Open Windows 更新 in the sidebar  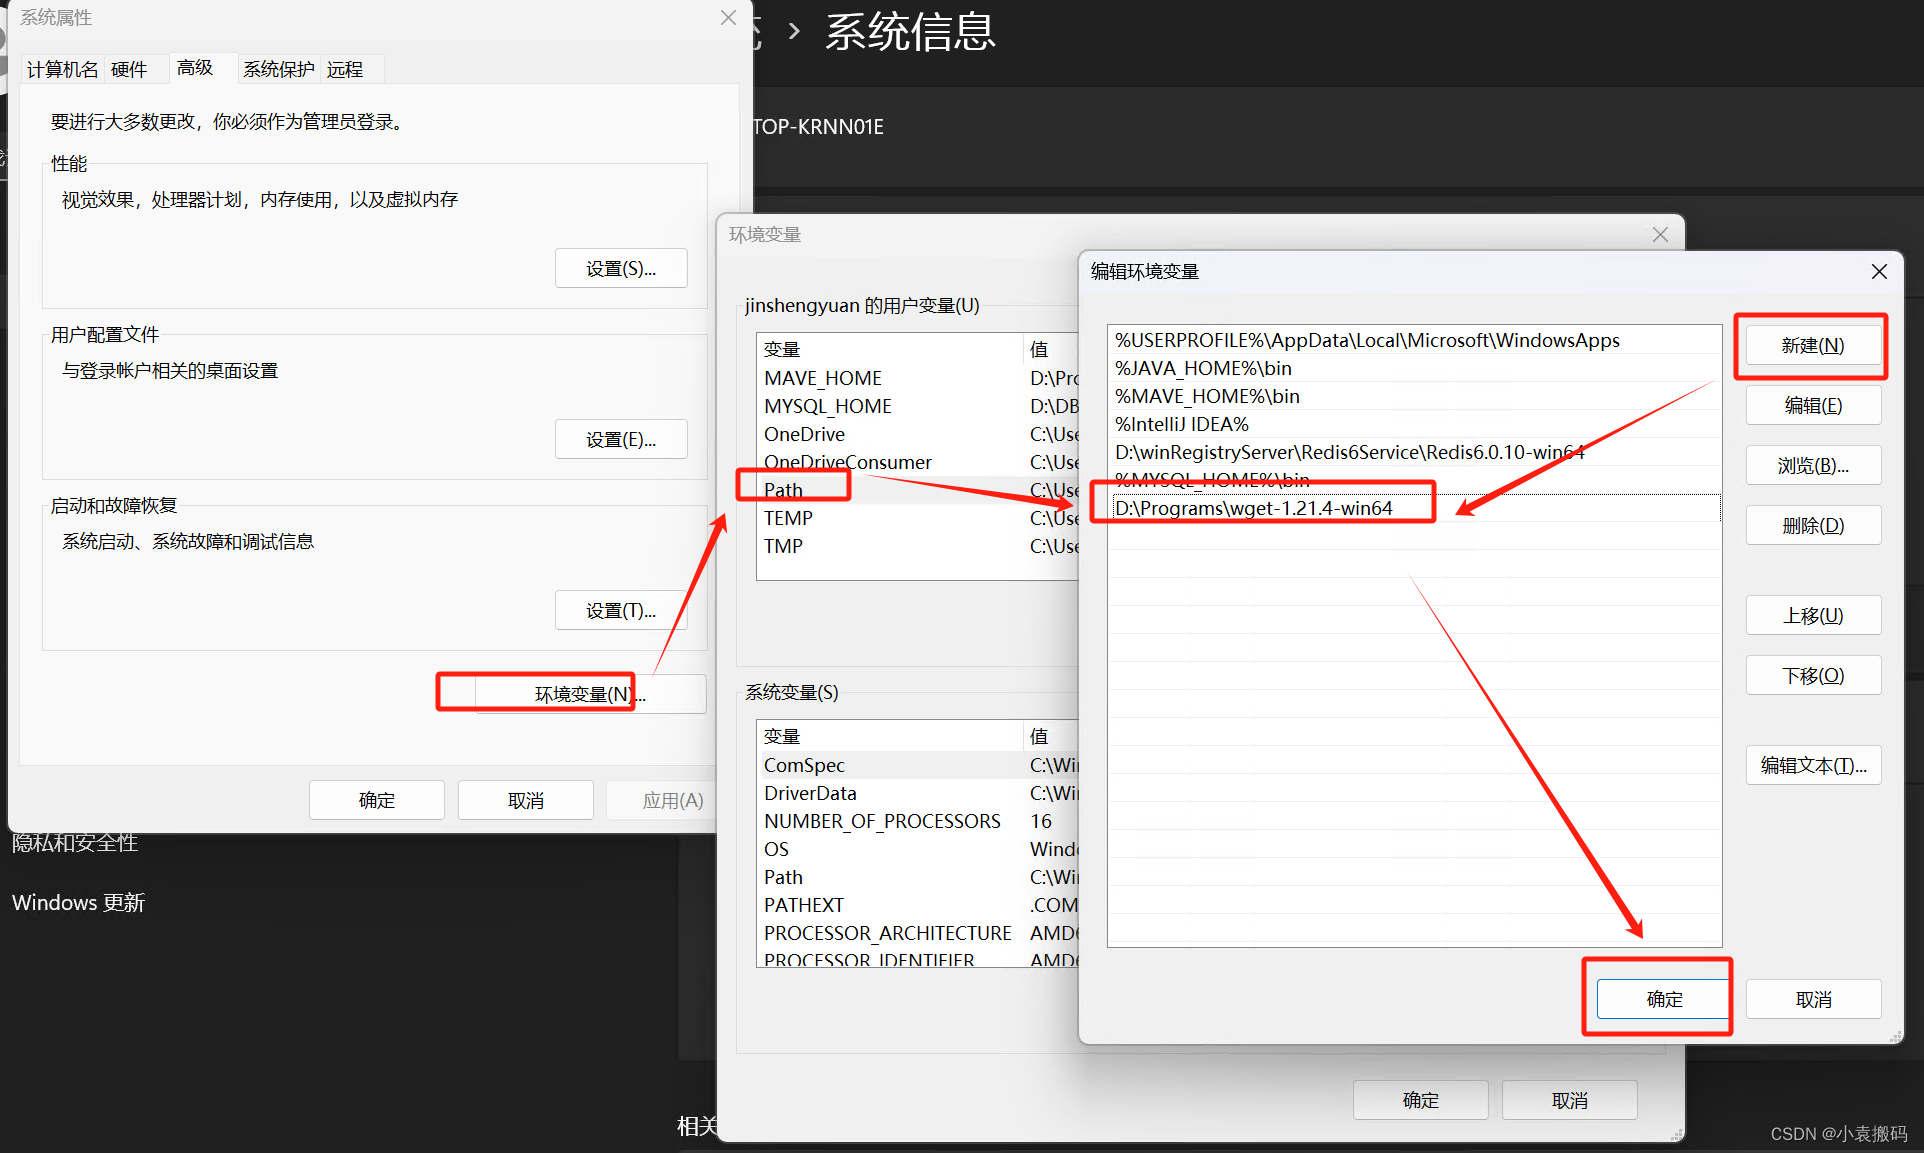78,902
